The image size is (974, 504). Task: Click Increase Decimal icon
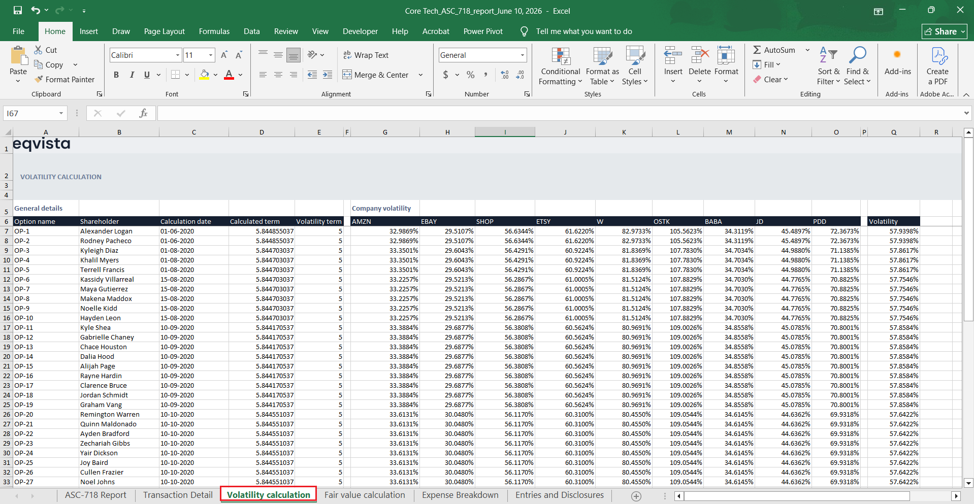click(504, 75)
